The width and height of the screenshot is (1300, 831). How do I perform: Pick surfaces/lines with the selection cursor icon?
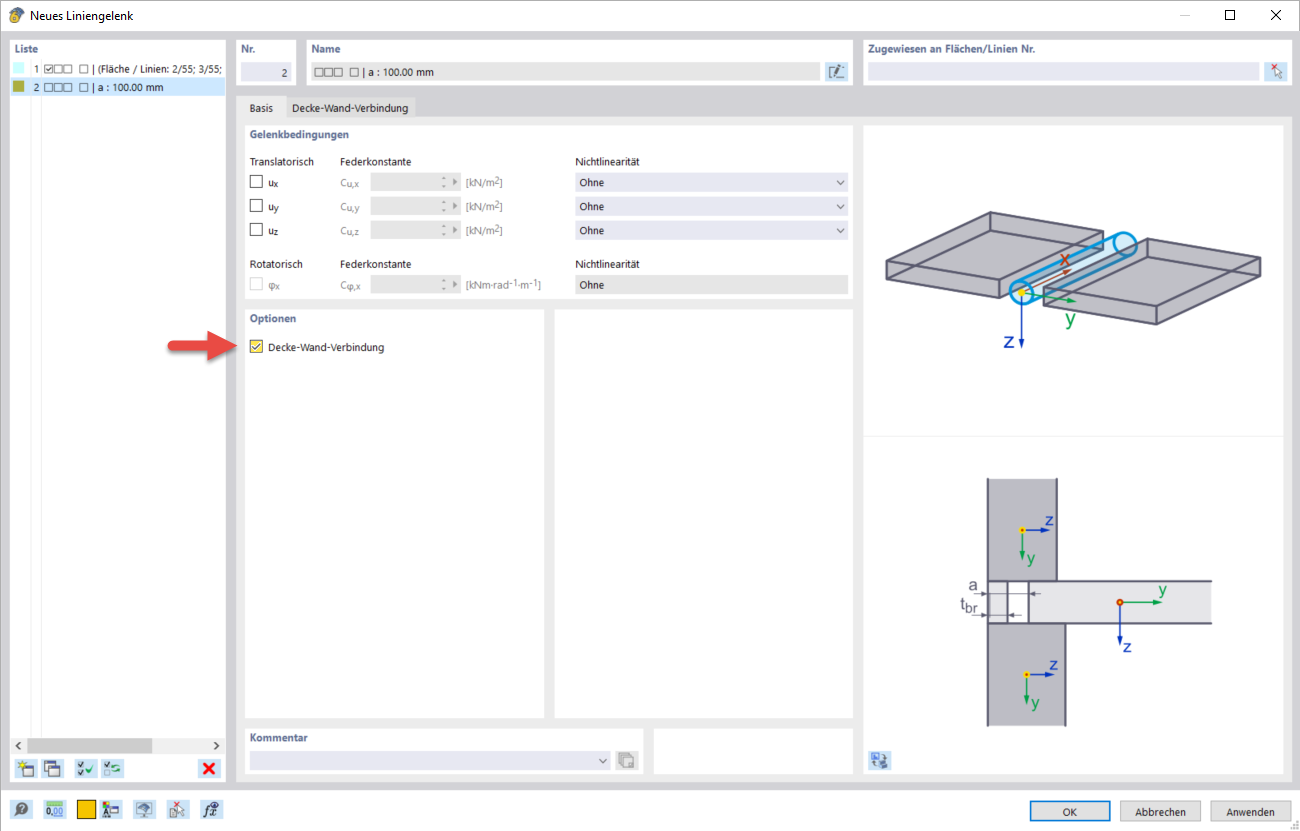pos(1275,71)
